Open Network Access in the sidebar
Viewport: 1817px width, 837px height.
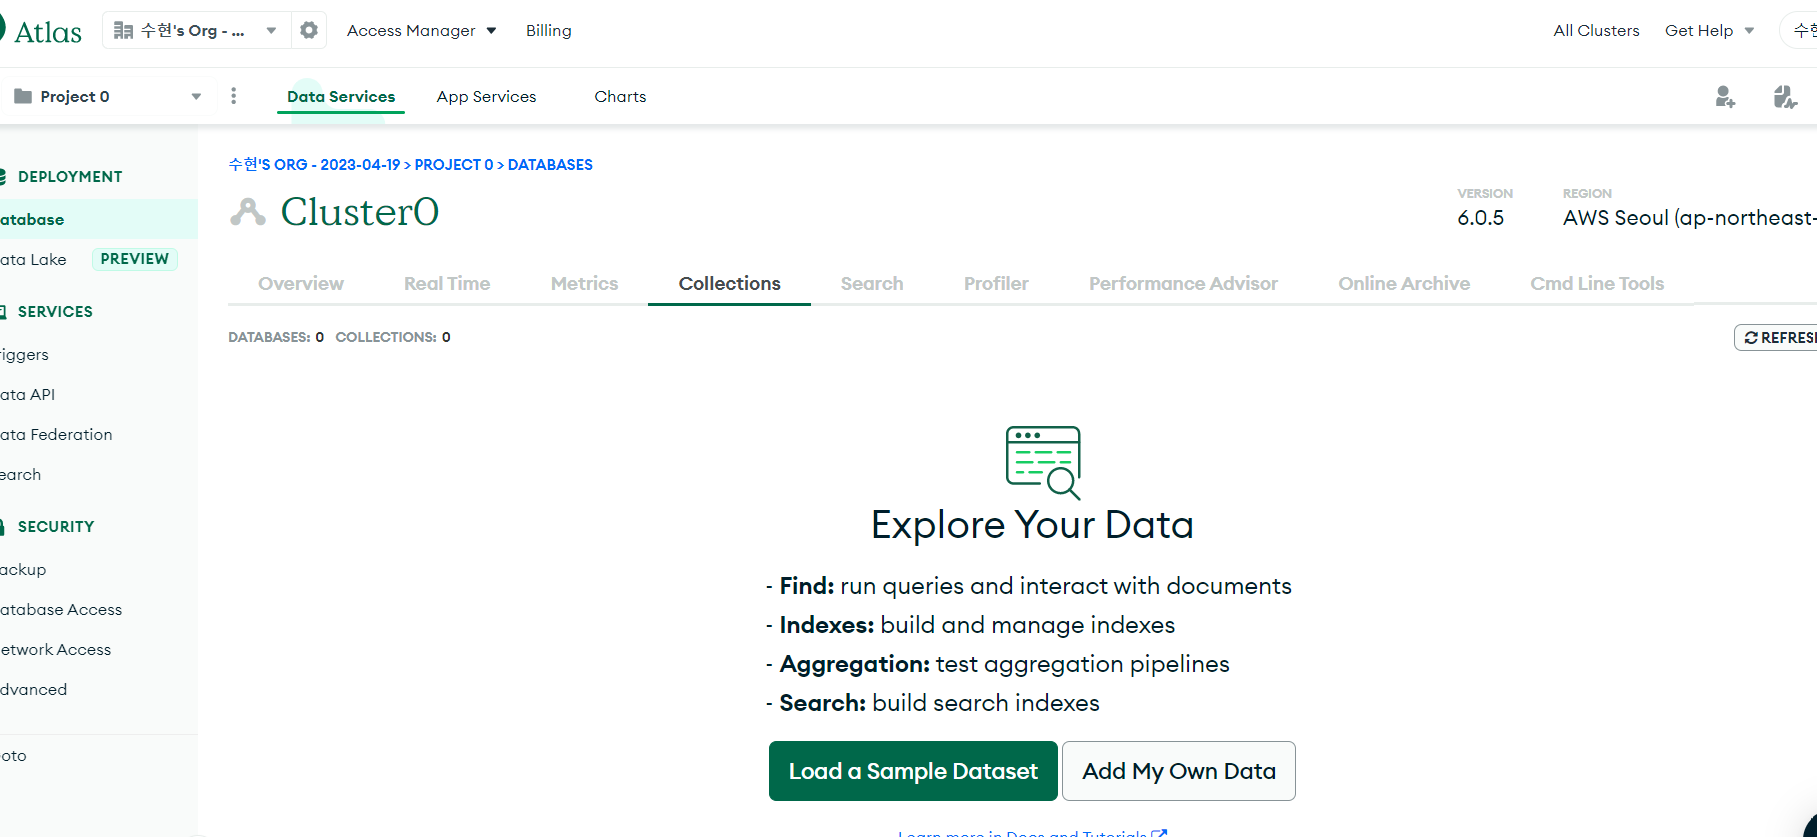point(55,649)
